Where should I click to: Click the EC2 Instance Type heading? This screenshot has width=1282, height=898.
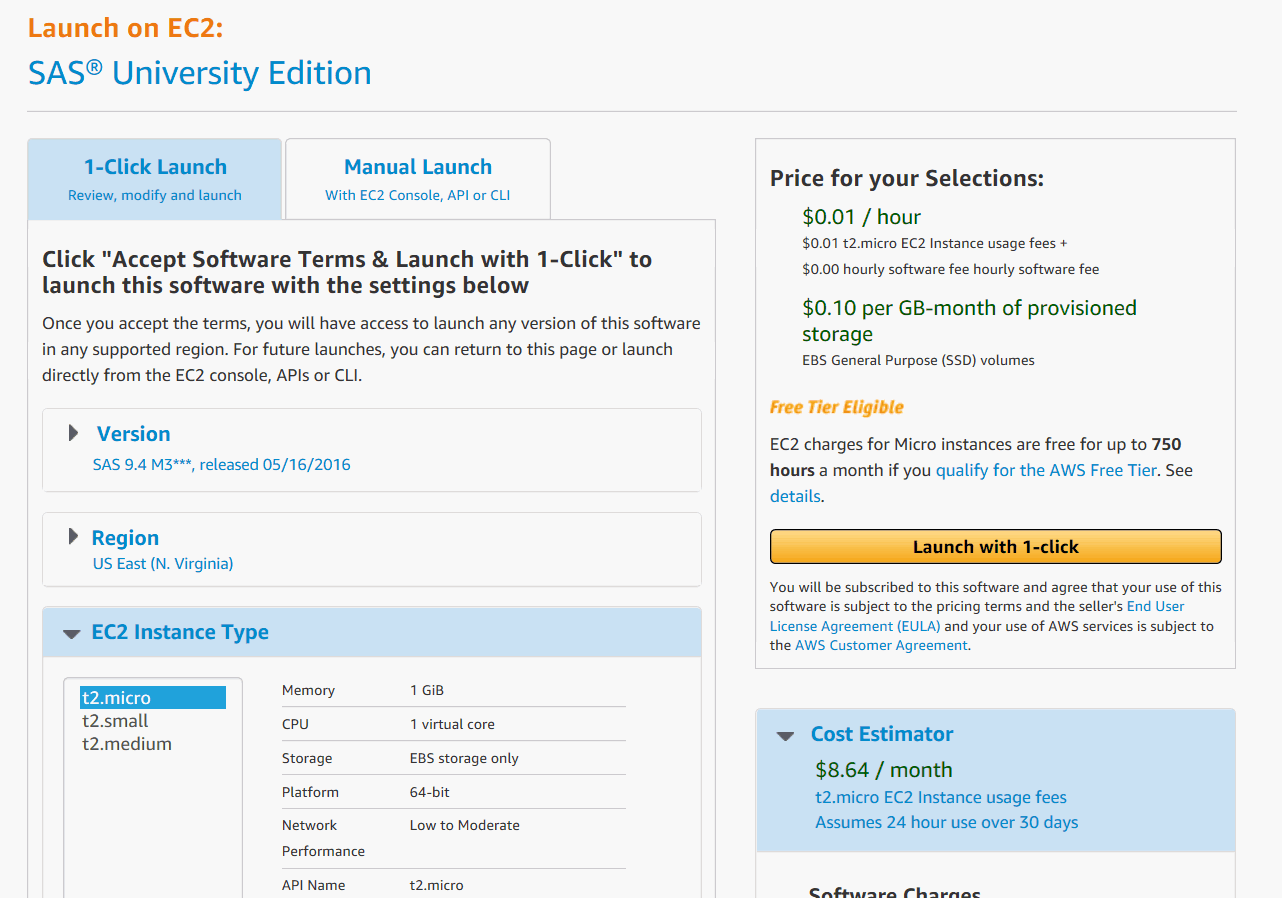point(180,632)
